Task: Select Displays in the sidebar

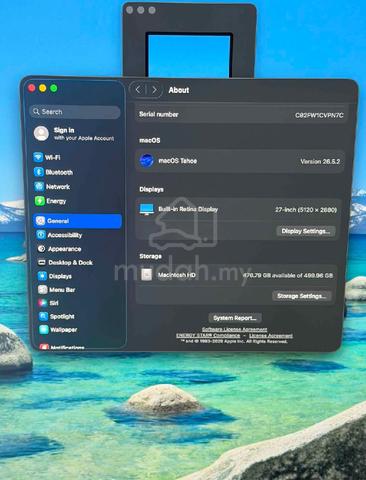Action: 55,276
